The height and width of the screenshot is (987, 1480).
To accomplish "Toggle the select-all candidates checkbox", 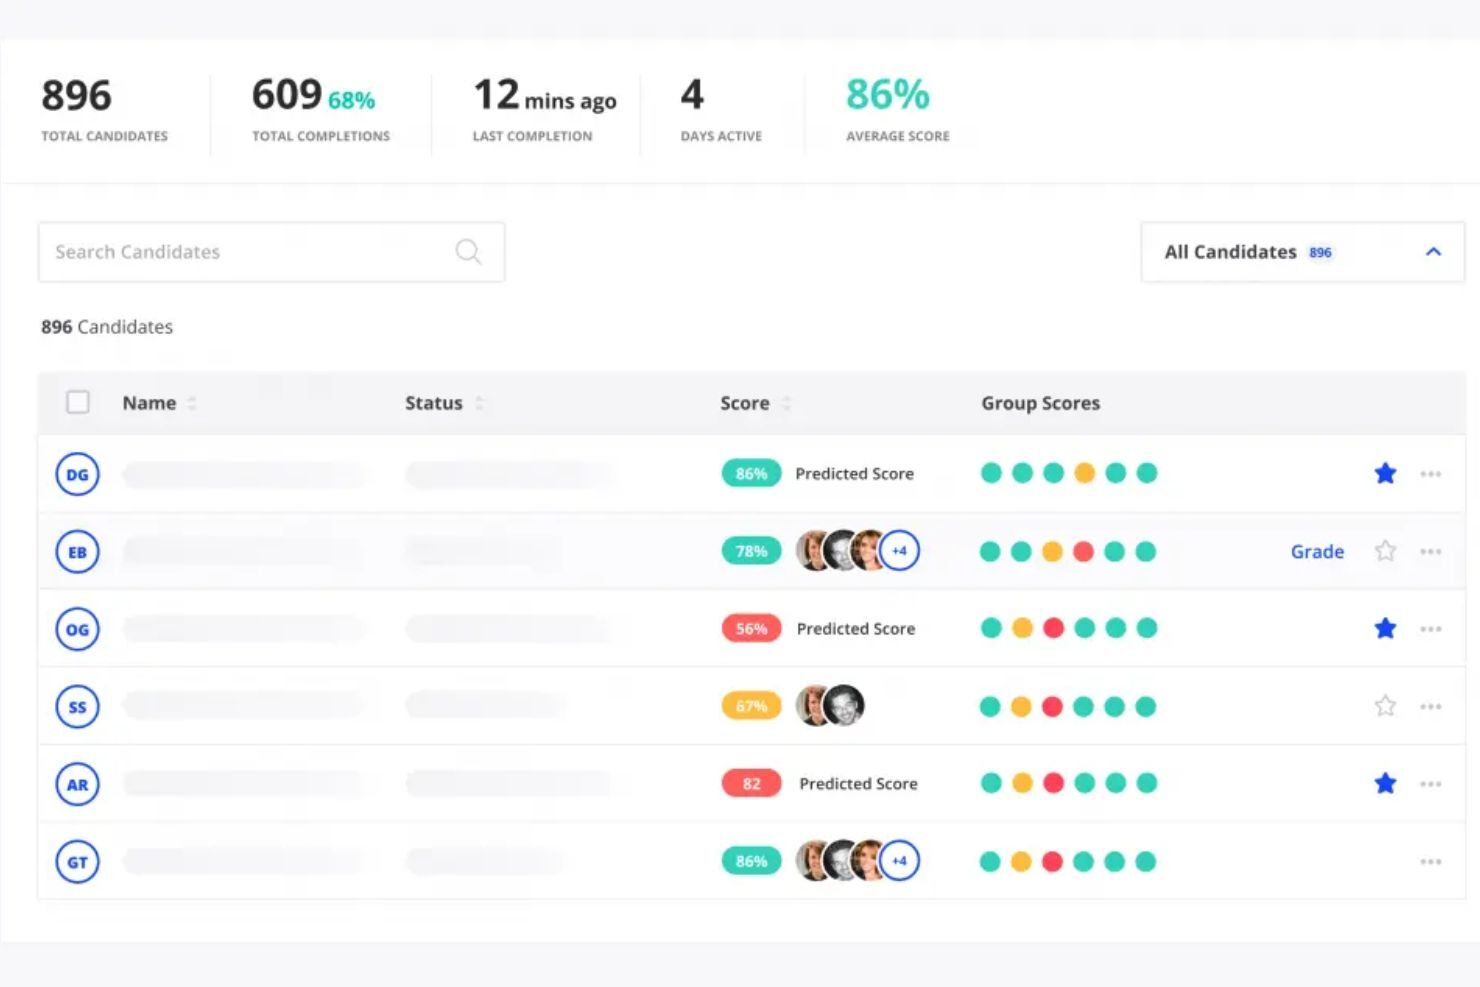I will pos(78,402).
